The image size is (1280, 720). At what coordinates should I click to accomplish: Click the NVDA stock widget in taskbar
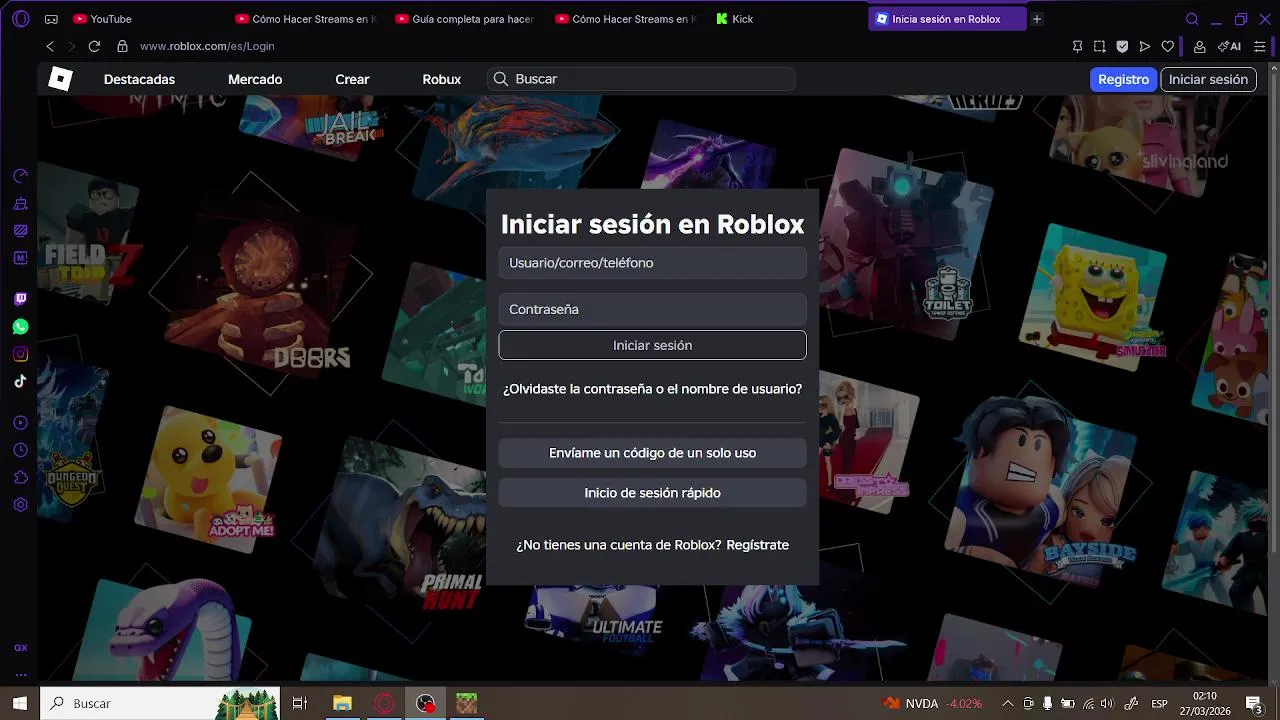pyautogui.click(x=933, y=703)
